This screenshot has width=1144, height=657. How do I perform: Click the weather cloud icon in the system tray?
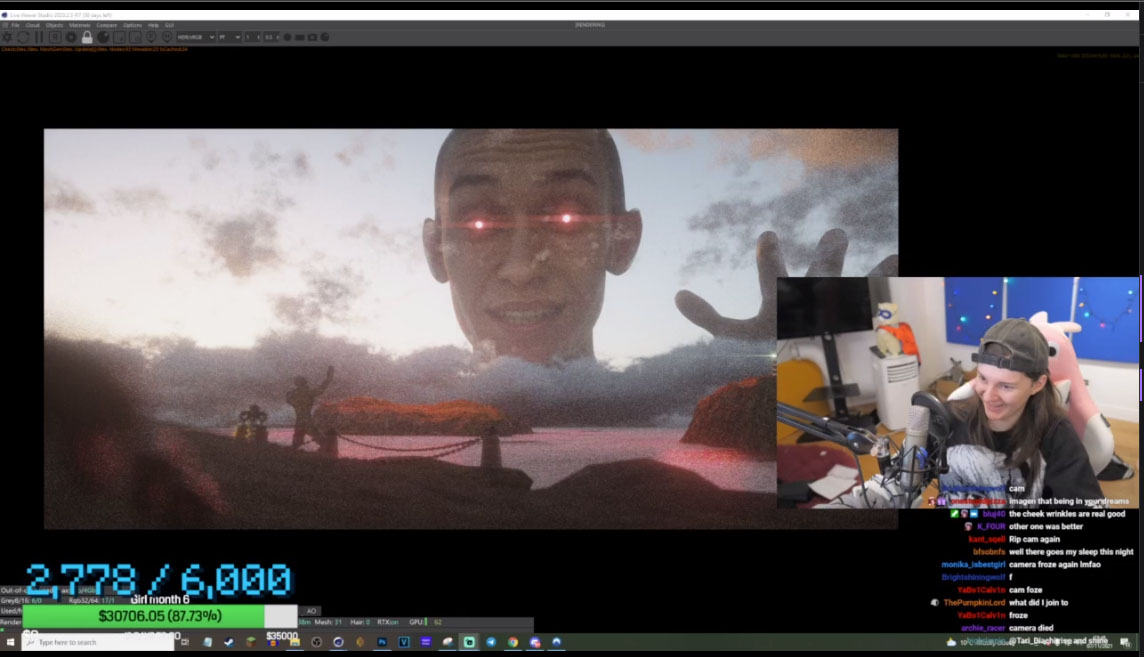(951, 642)
